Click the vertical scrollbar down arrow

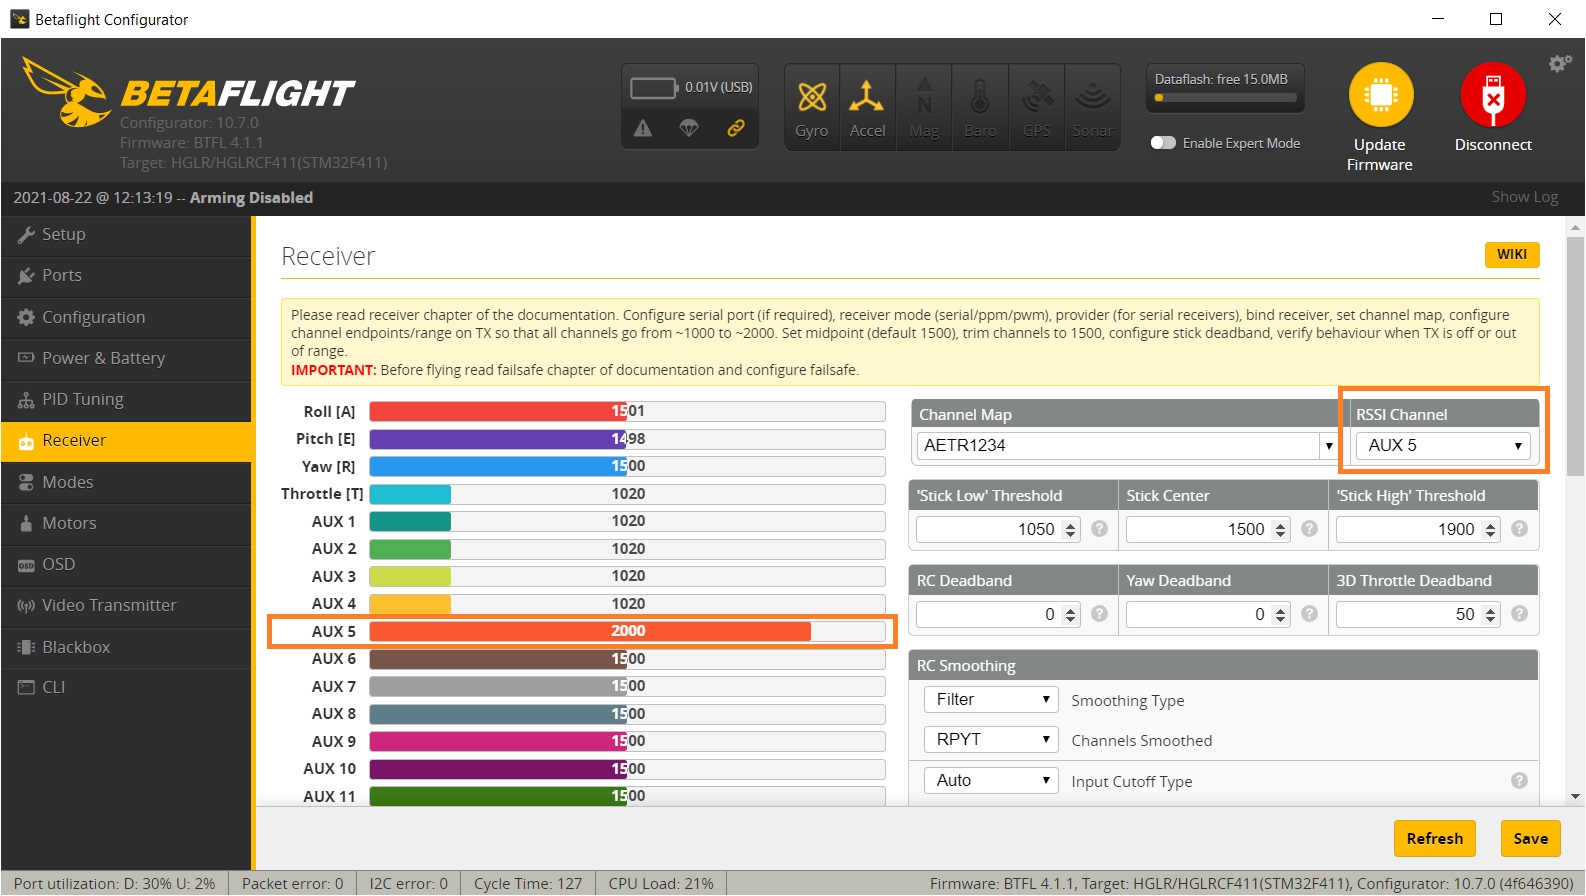coord(1576,797)
